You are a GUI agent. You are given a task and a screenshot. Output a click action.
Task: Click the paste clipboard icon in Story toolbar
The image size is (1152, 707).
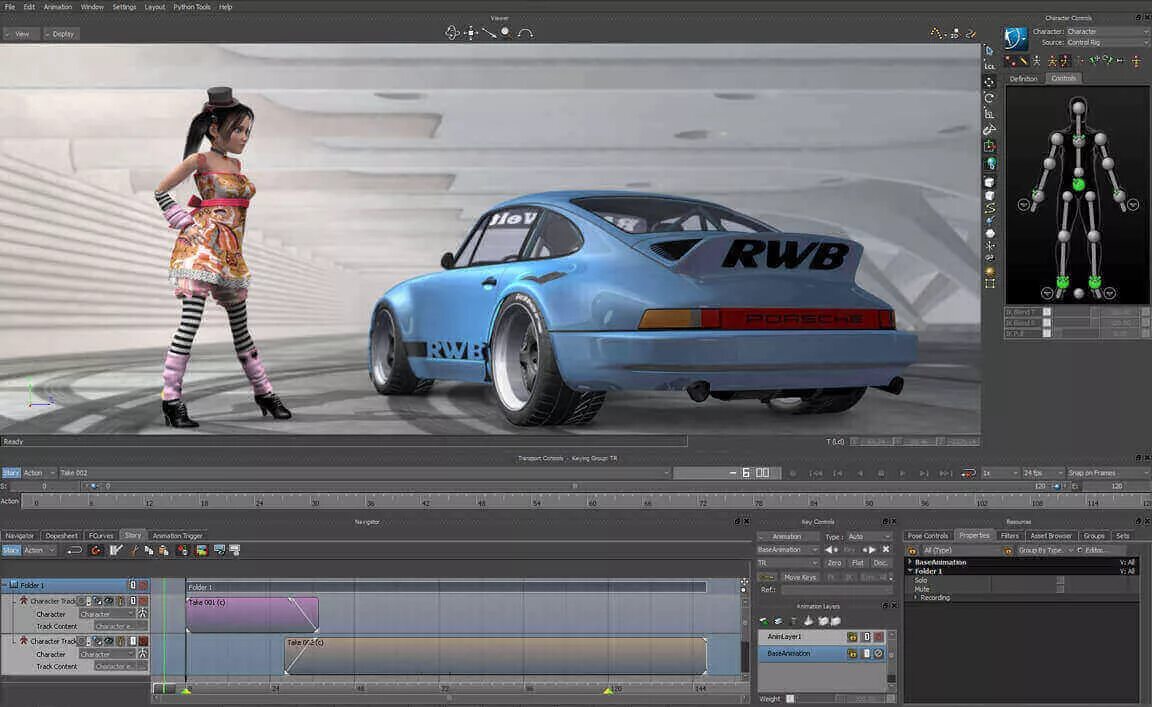[163, 550]
